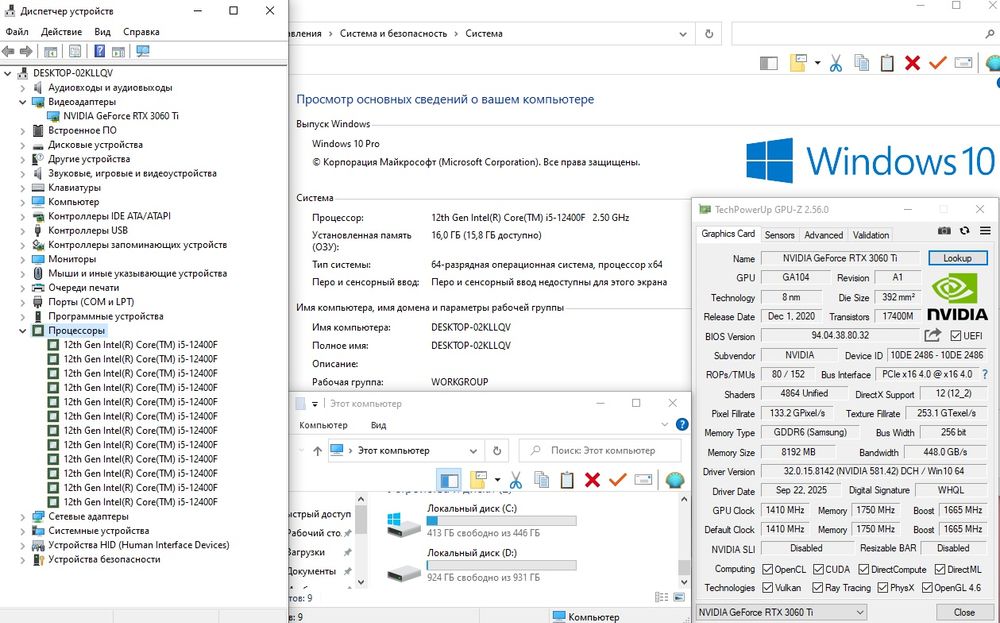Open the Справка menu

click(141, 32)
